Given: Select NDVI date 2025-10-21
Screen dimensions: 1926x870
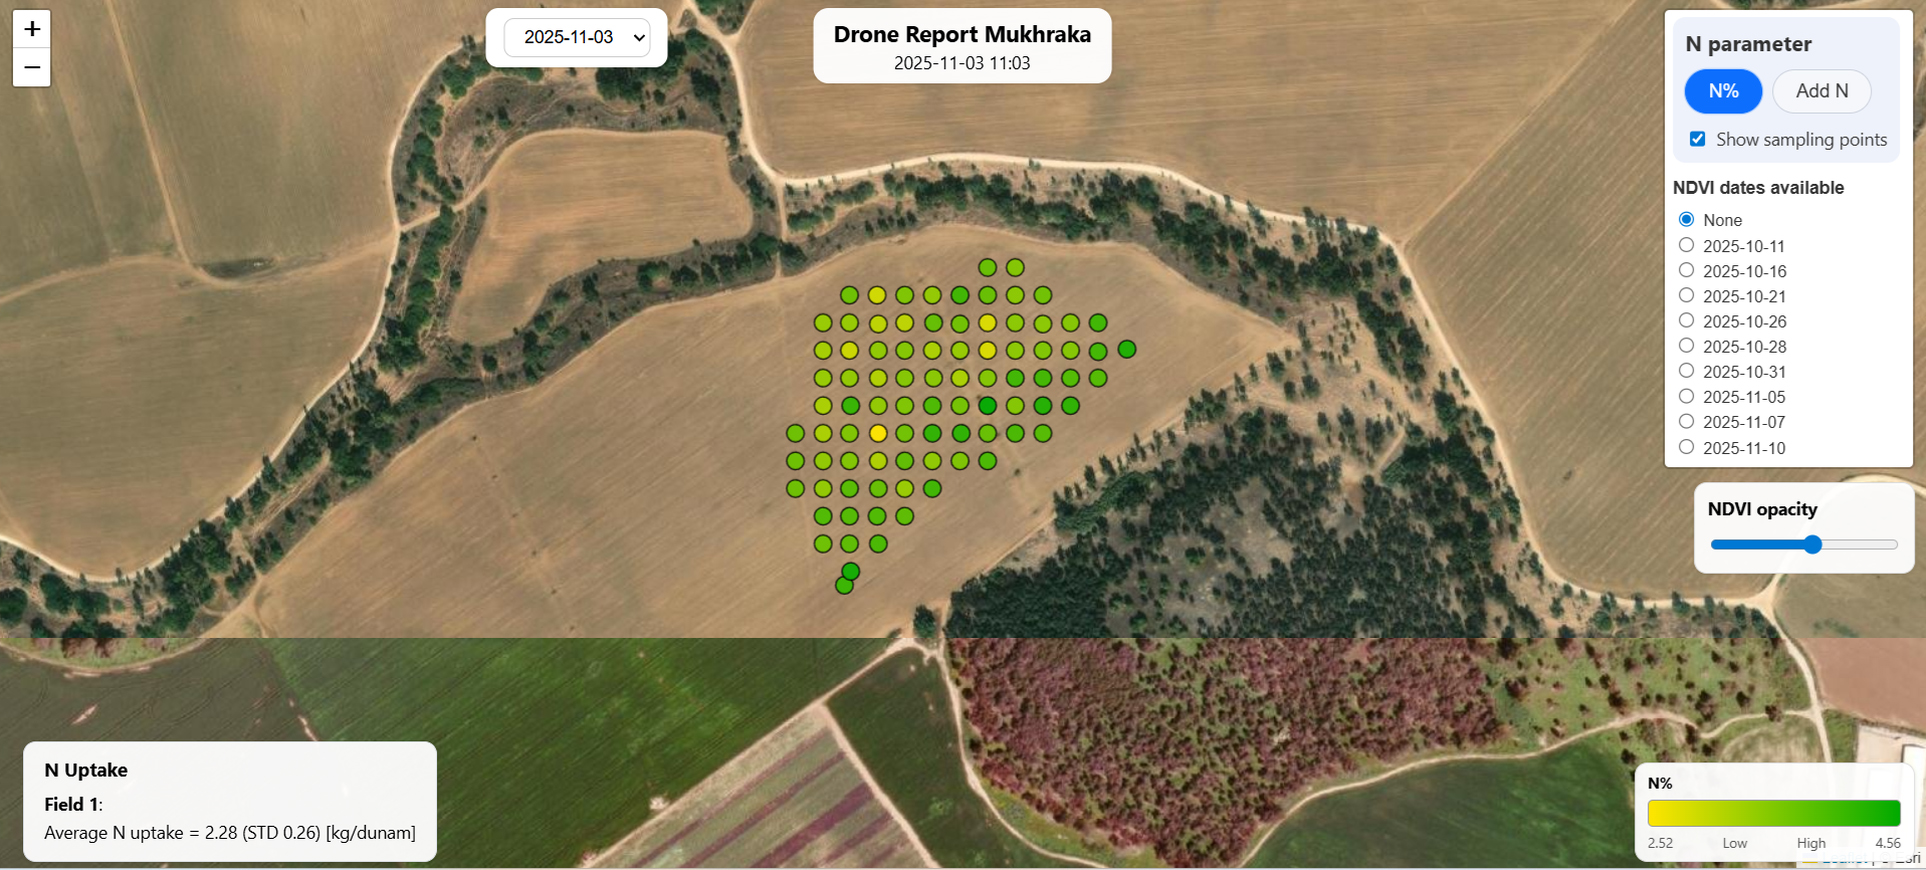Looking at the screenshot, I should click(x=1686, y=295).
